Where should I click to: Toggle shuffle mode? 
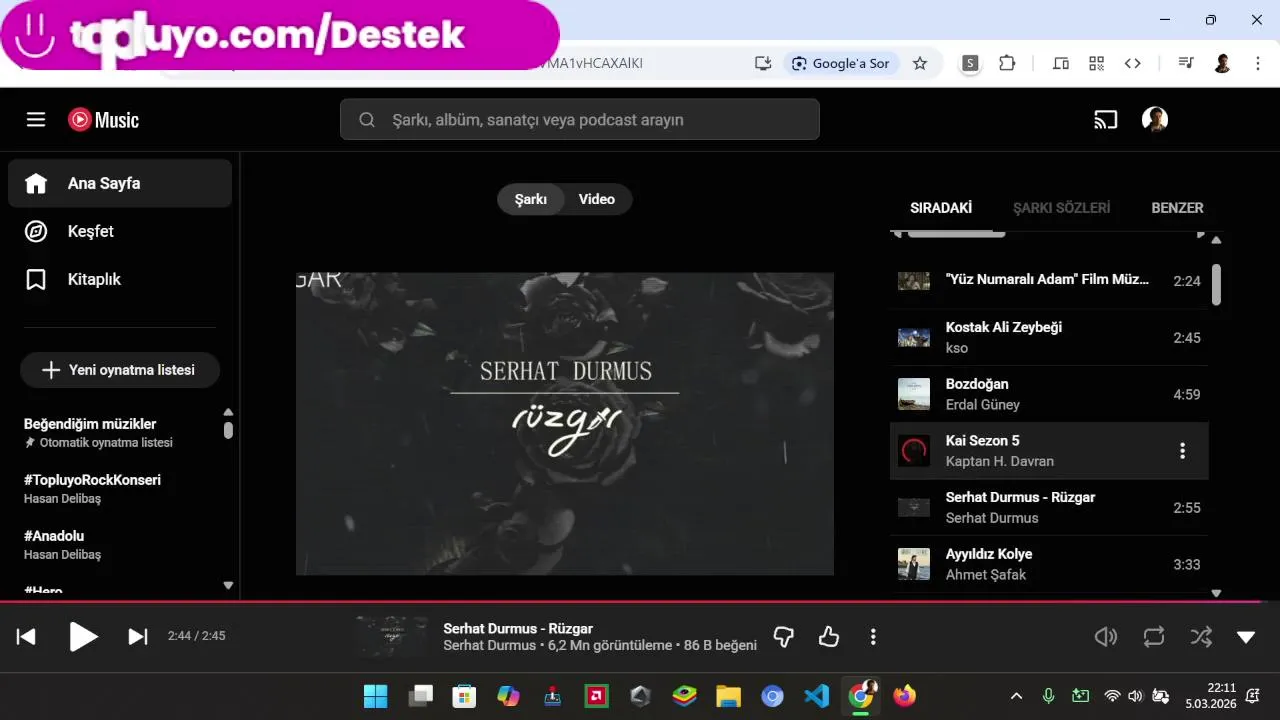coord(1201,637)
